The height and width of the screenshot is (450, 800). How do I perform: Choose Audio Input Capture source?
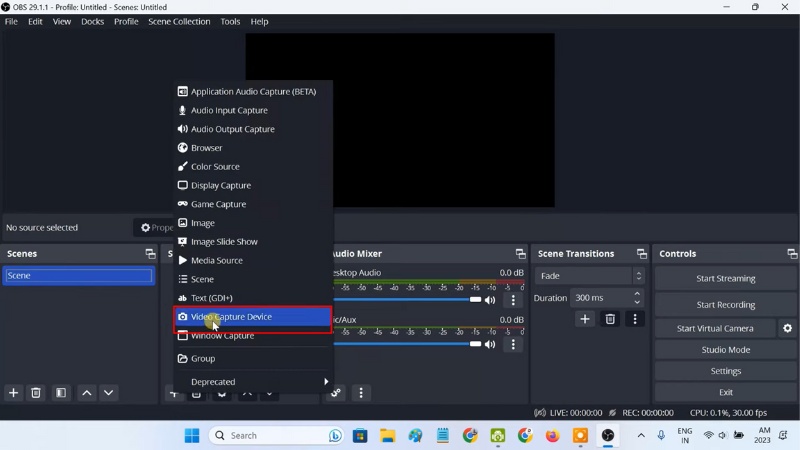[x=253, y=111]
